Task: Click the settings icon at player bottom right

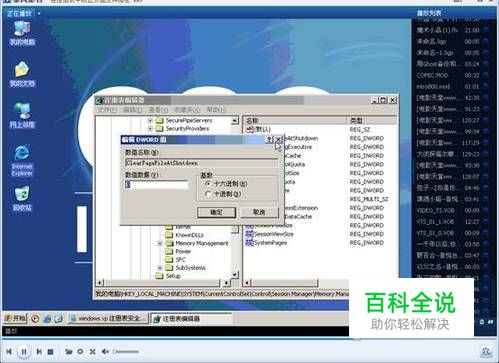Action: [x=486, y=351]
